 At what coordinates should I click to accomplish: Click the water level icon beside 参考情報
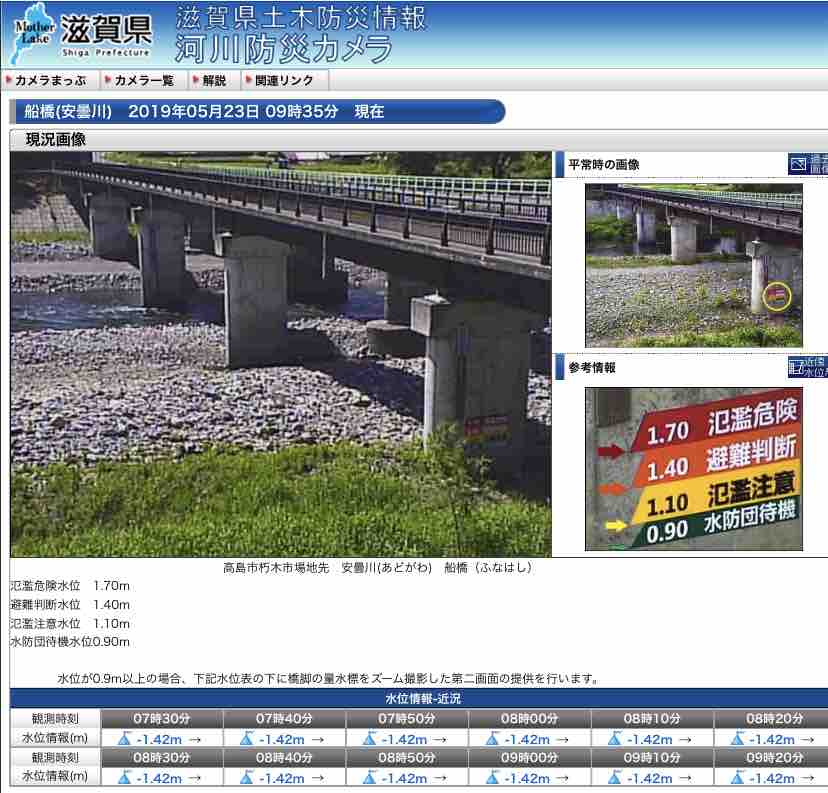tap(808, 367)
